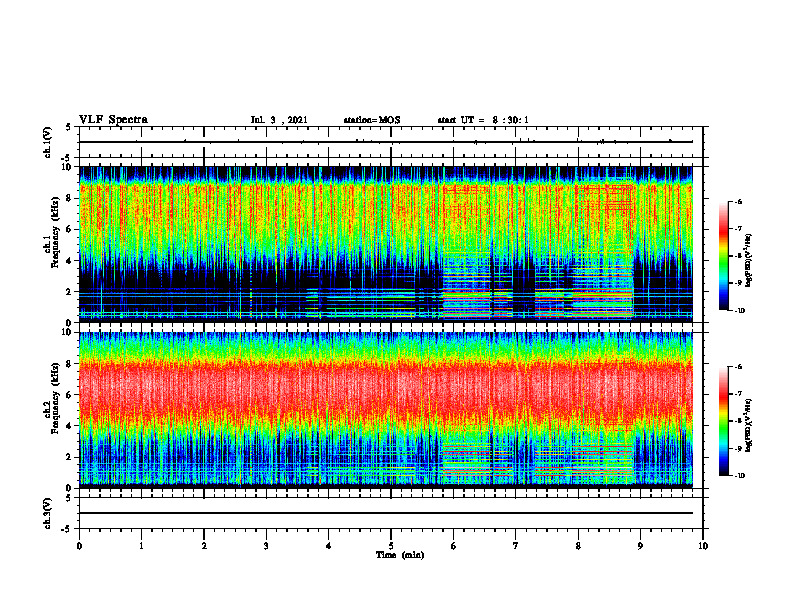Click tick label "2" on the time axis
Screen dimensions: 792x612
coord(204,546)
